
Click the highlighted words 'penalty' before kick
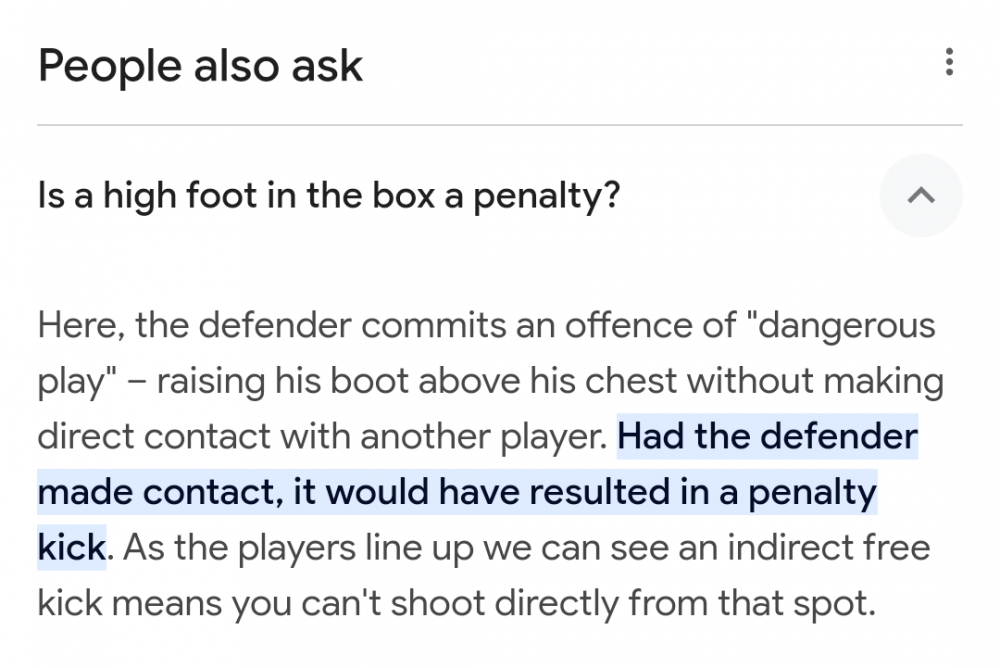tap(812, 493)
